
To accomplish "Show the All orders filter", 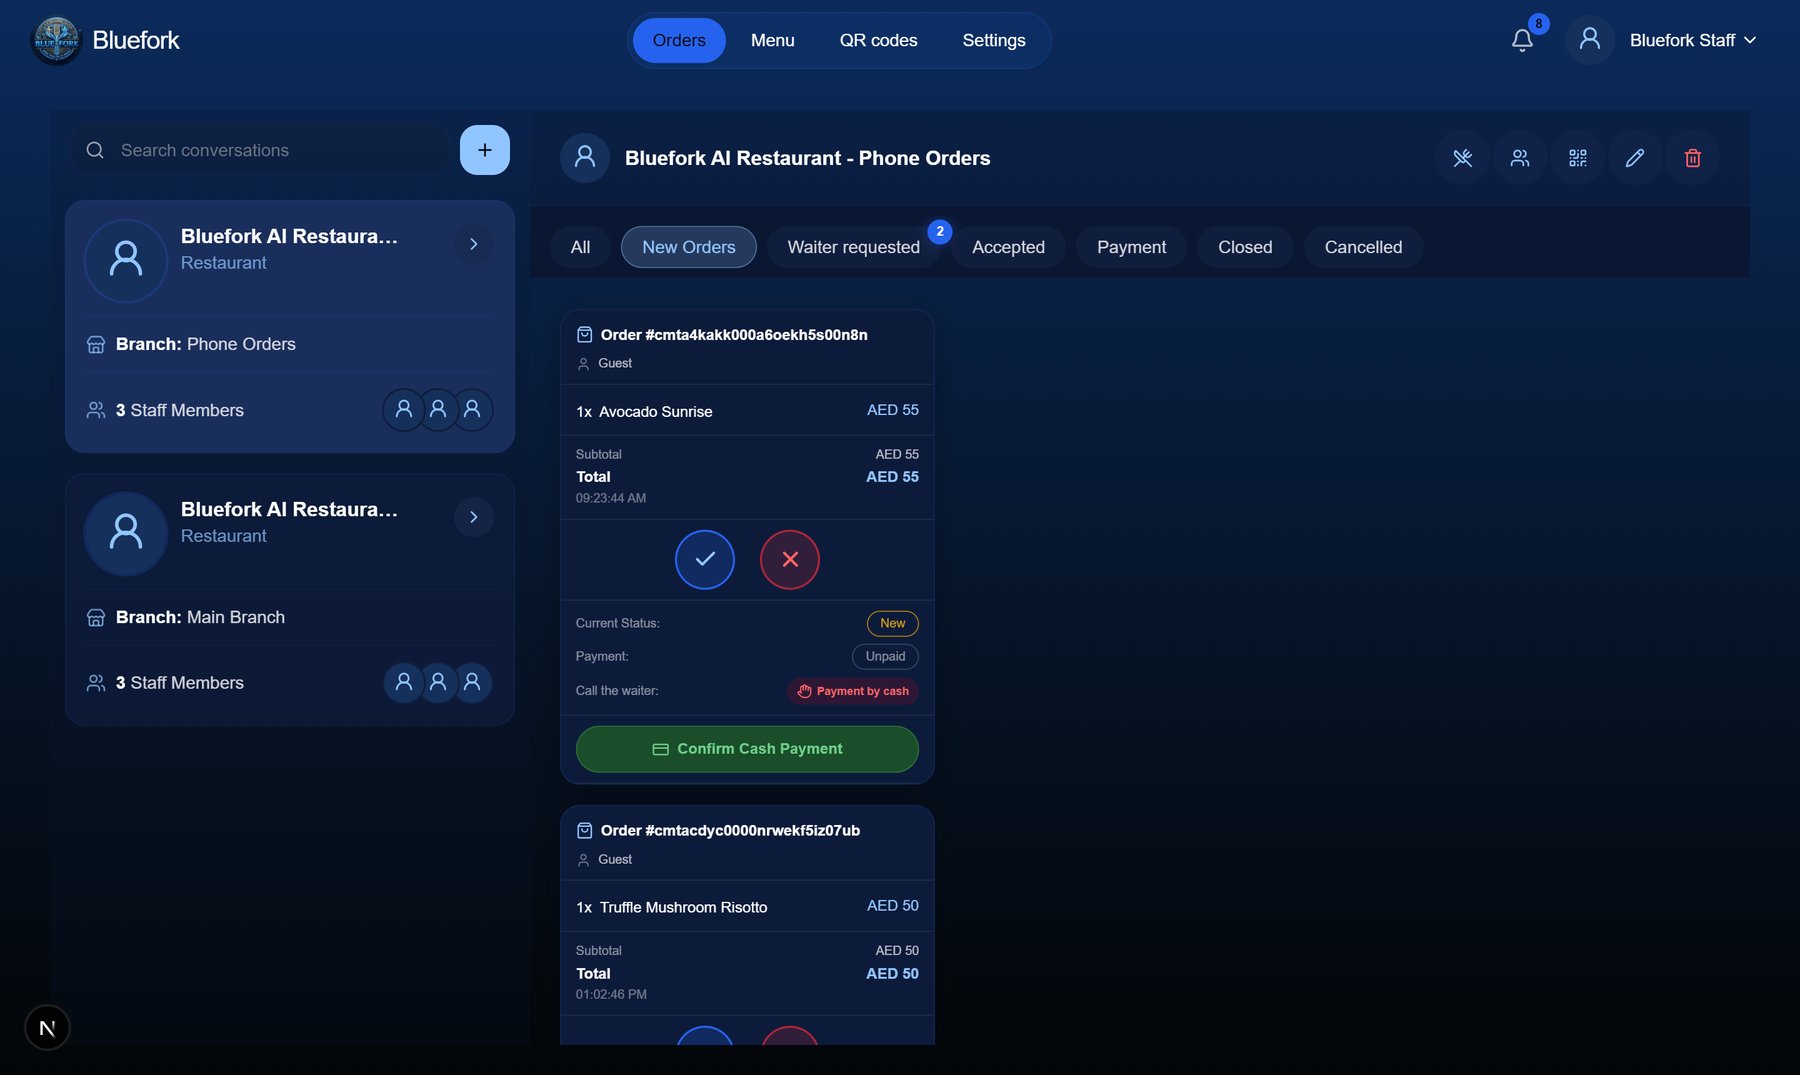I will point(580,247).
